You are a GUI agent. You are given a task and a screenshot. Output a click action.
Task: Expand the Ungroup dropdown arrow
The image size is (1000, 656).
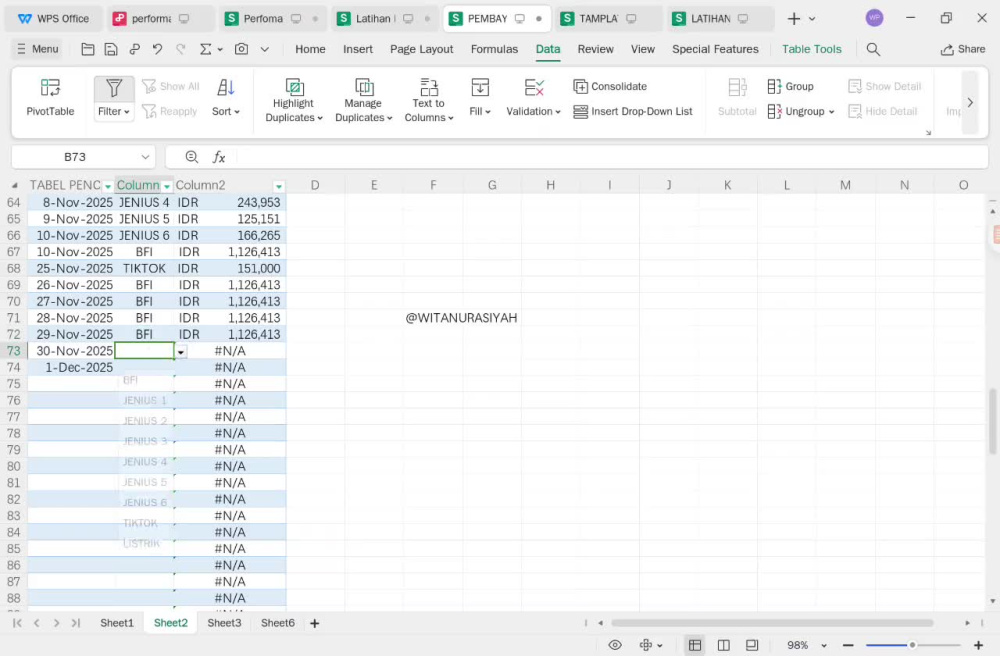832,112
